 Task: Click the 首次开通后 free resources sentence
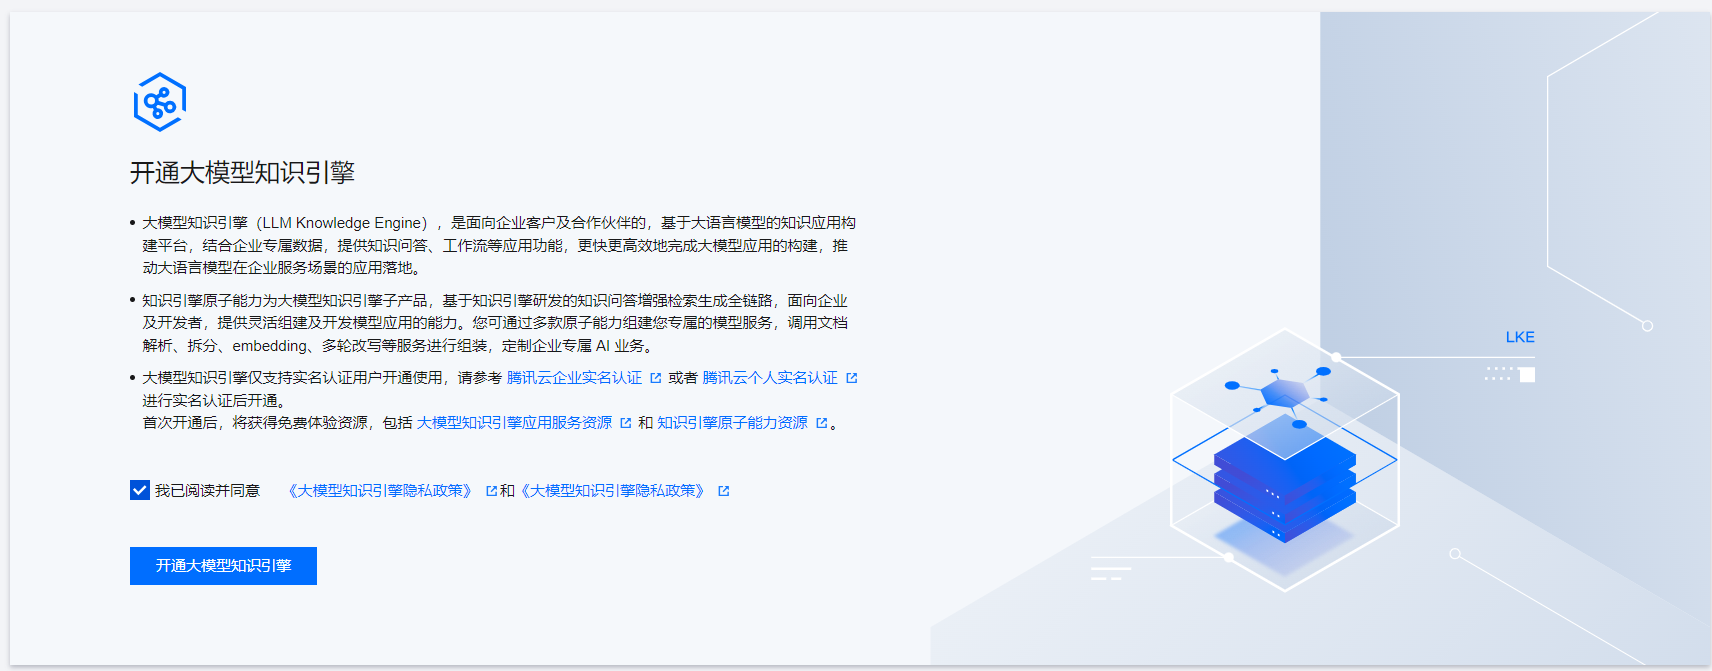[490, 423]
